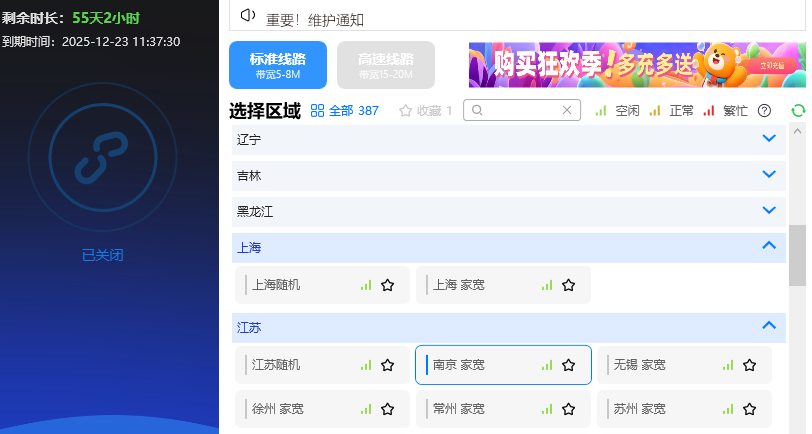Screen dimensions: 812x434
Task: Switch to 标准线路 tab
Action: pyautogui.click(x=278, y=65)
